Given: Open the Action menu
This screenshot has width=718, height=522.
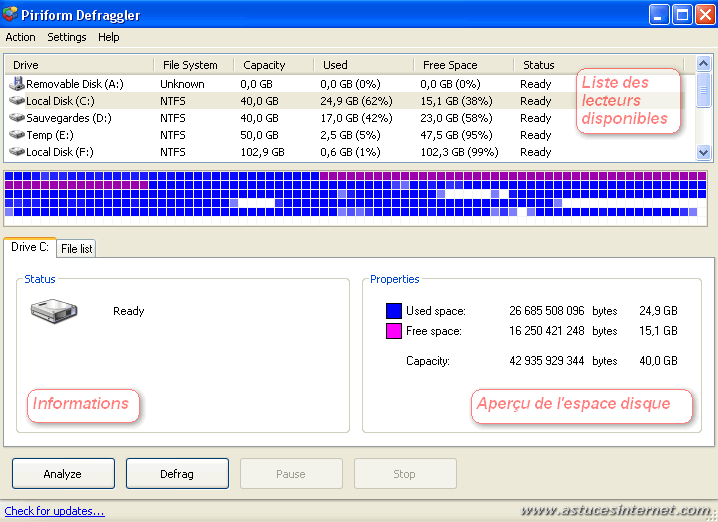Looking at the screenshot, I should click(x=20, y=37).
